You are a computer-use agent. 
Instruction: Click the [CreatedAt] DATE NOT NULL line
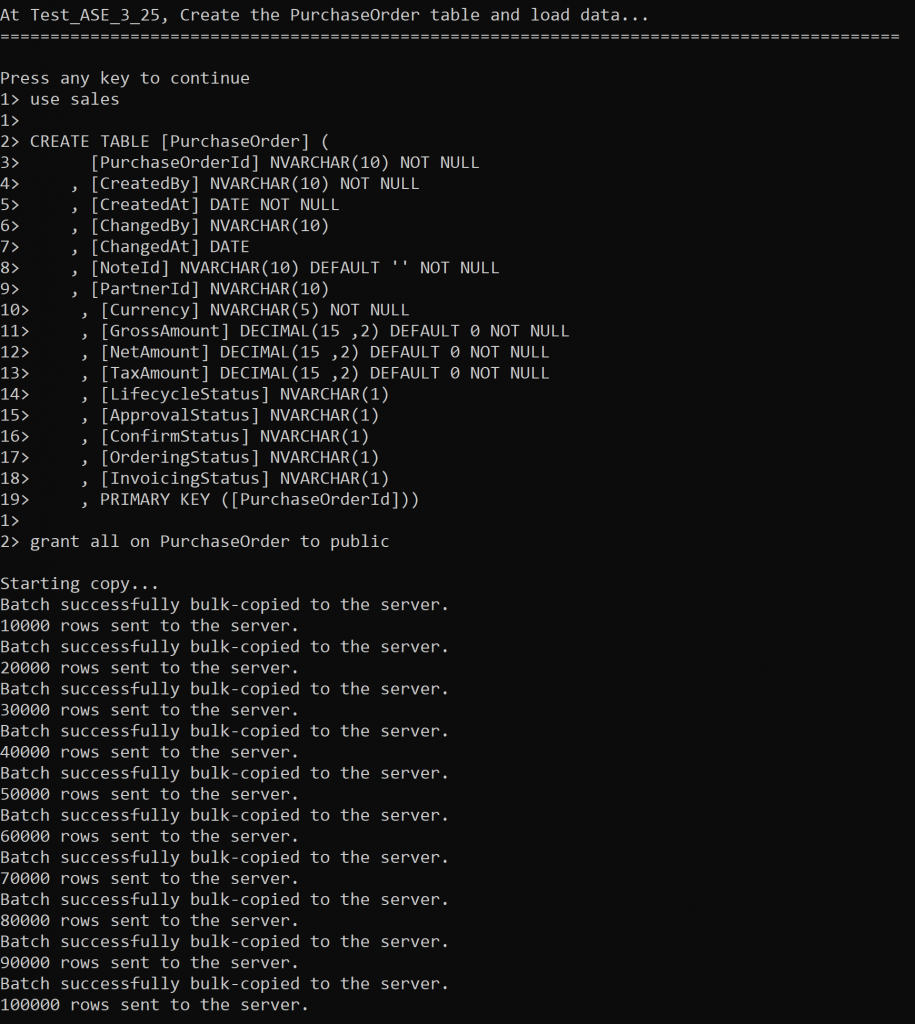[205, 204]
